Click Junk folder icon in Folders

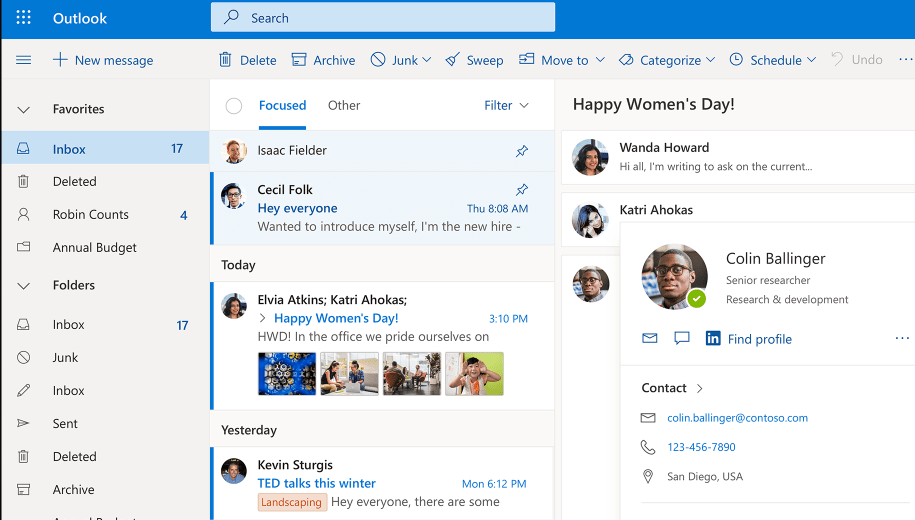pyautogui.click(x=23, y=357)
